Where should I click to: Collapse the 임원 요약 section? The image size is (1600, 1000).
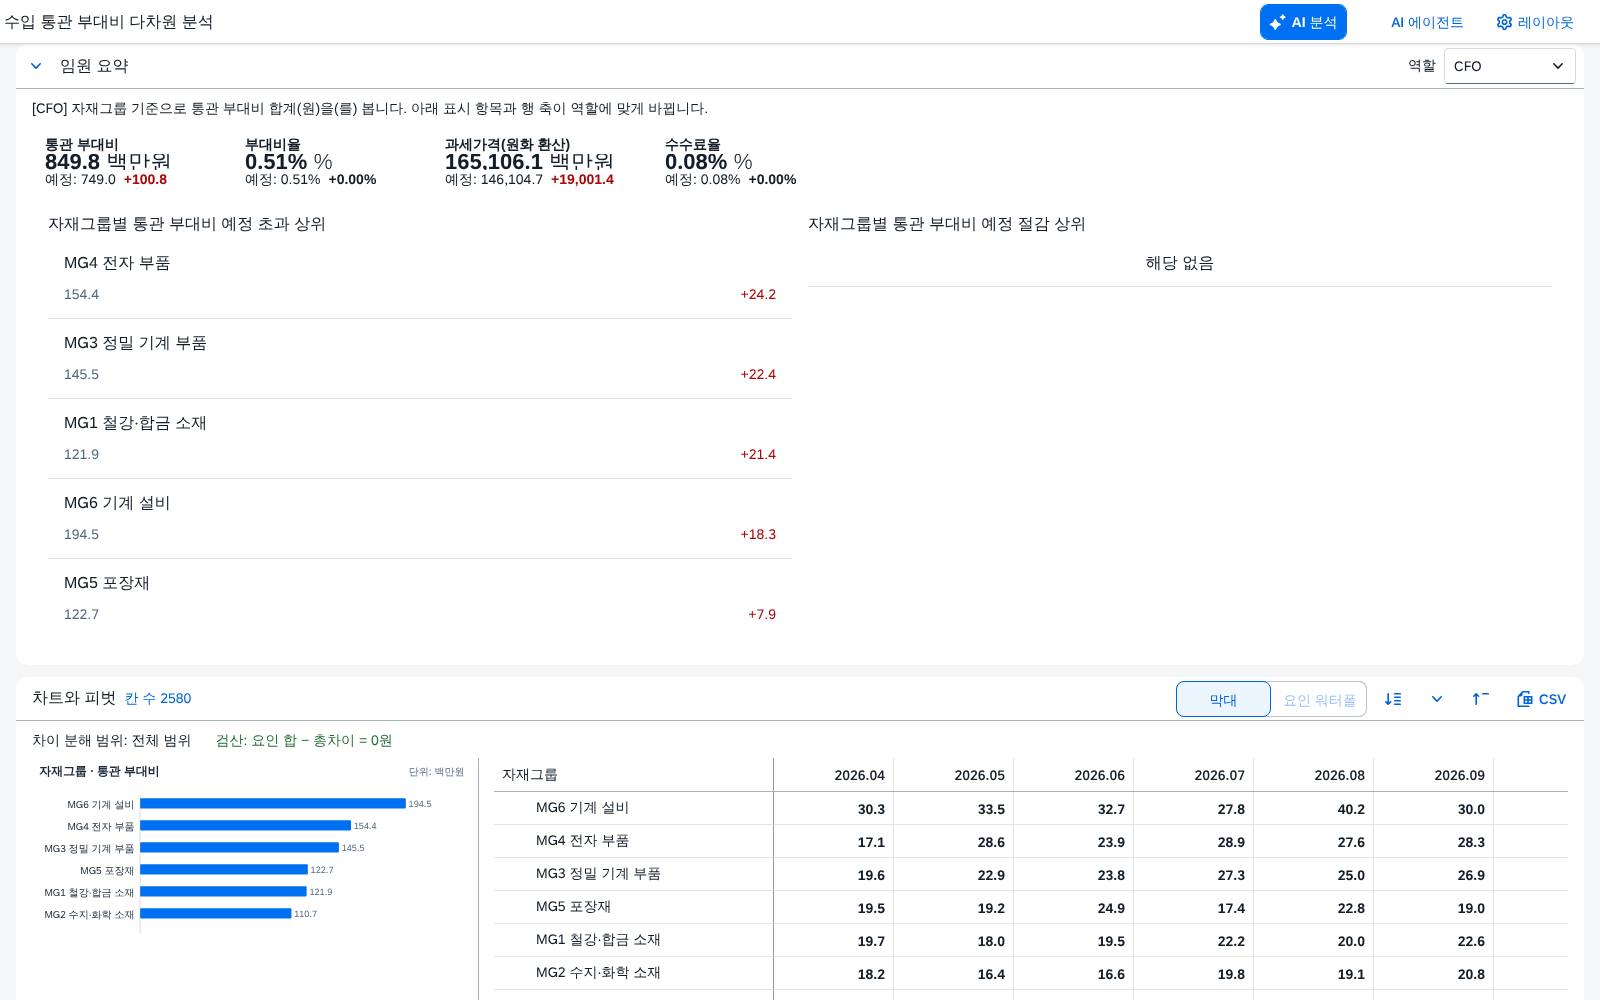[36, 66]
